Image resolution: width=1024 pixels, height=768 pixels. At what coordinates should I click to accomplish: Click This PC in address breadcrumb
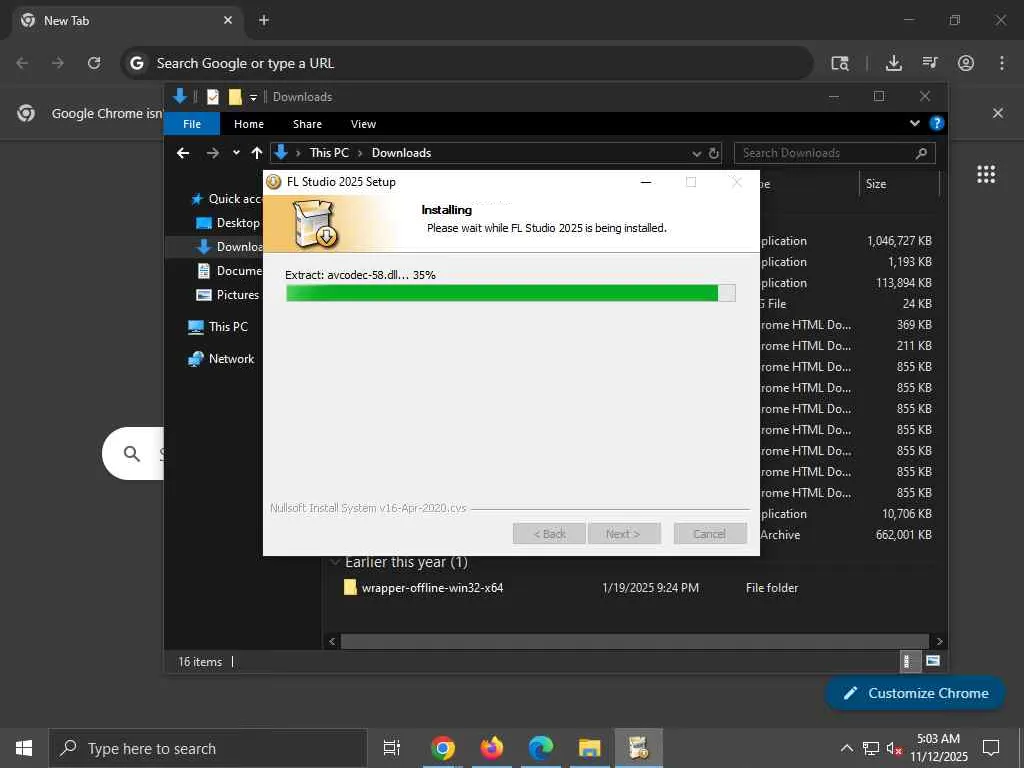[329, 153]
